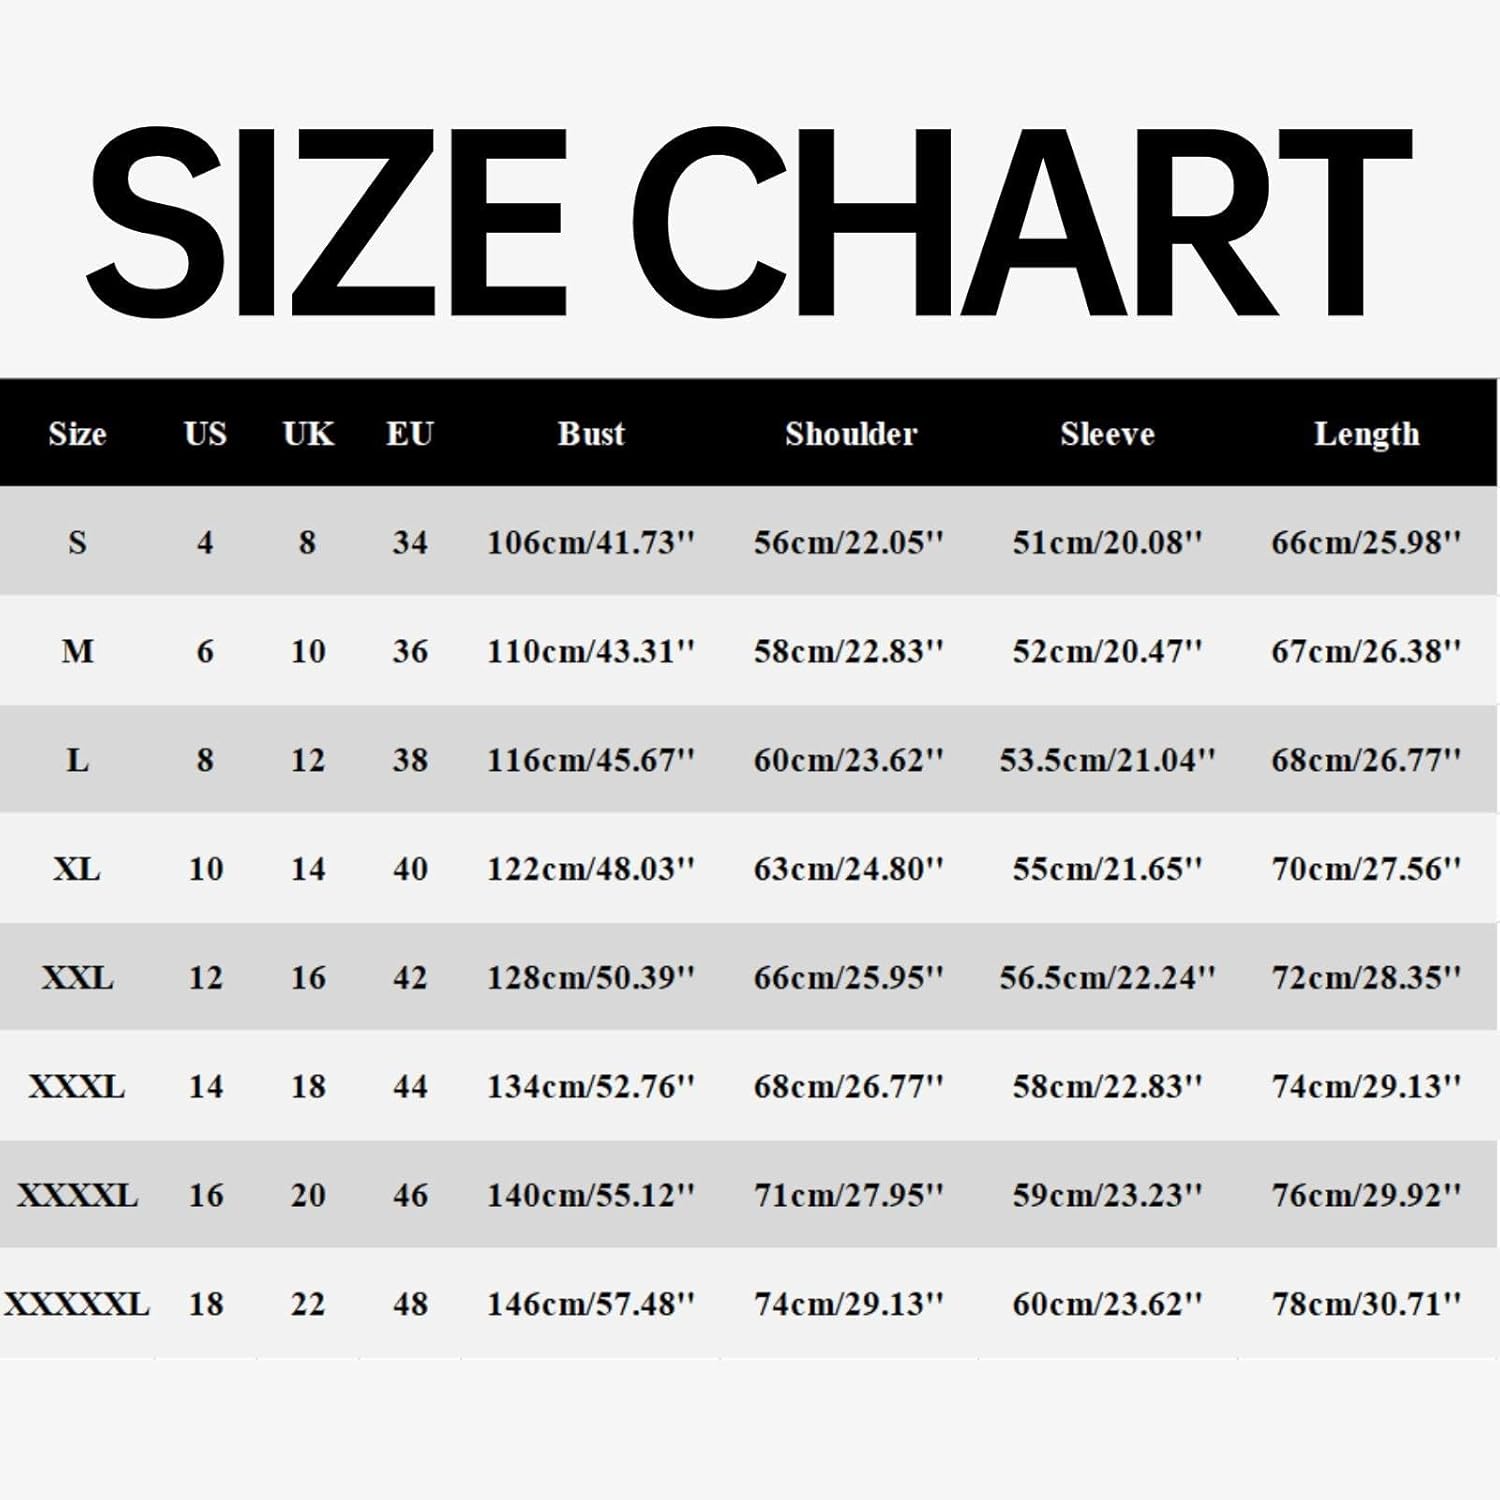Click the shoulder value 68cm/26.77''
The height and width of the screenshot is (1500, 1500).
point(848,1086)
